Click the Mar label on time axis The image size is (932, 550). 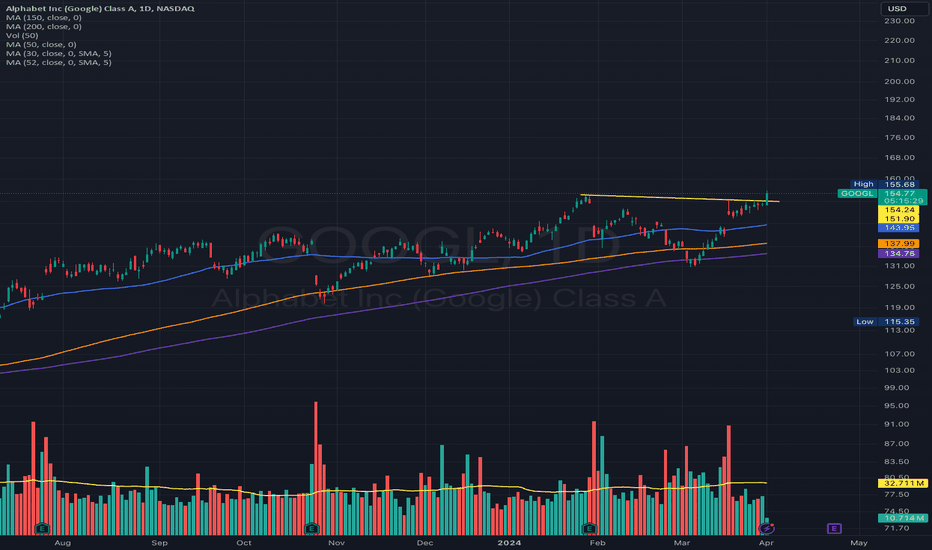tap(682, 543)
